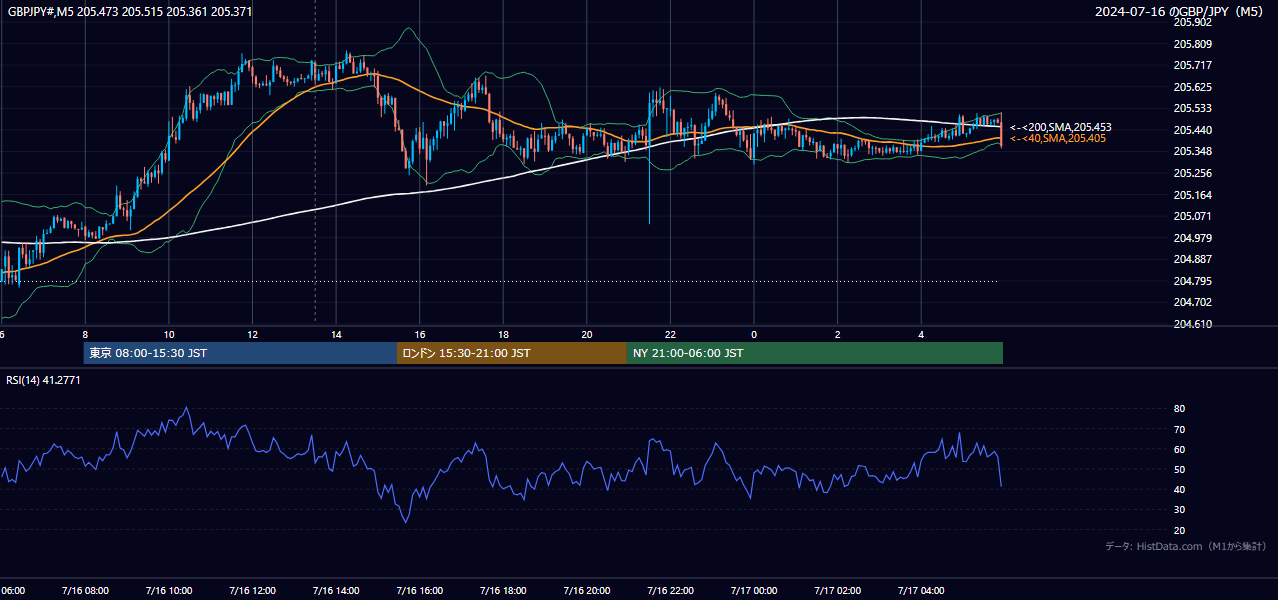The width and height of the screenshot is (1278, 600).
Task: Click hour label 12 under the price chart
Action: (x=252, y=335)
